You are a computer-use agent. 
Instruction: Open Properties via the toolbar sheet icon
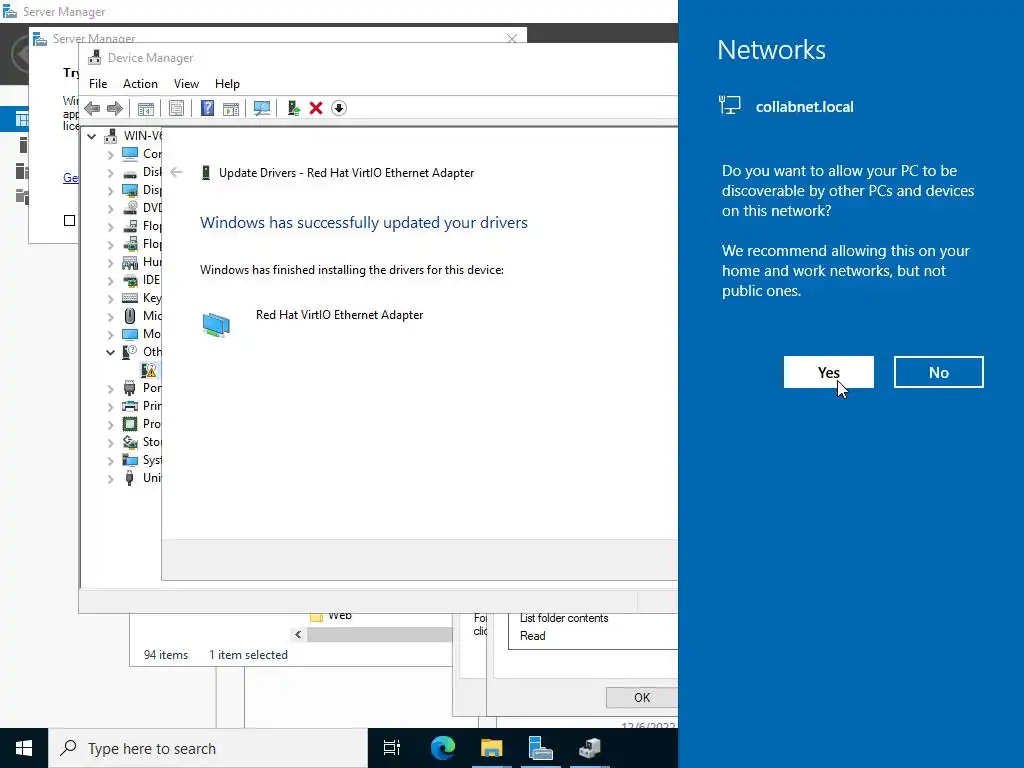click(176, 108)
